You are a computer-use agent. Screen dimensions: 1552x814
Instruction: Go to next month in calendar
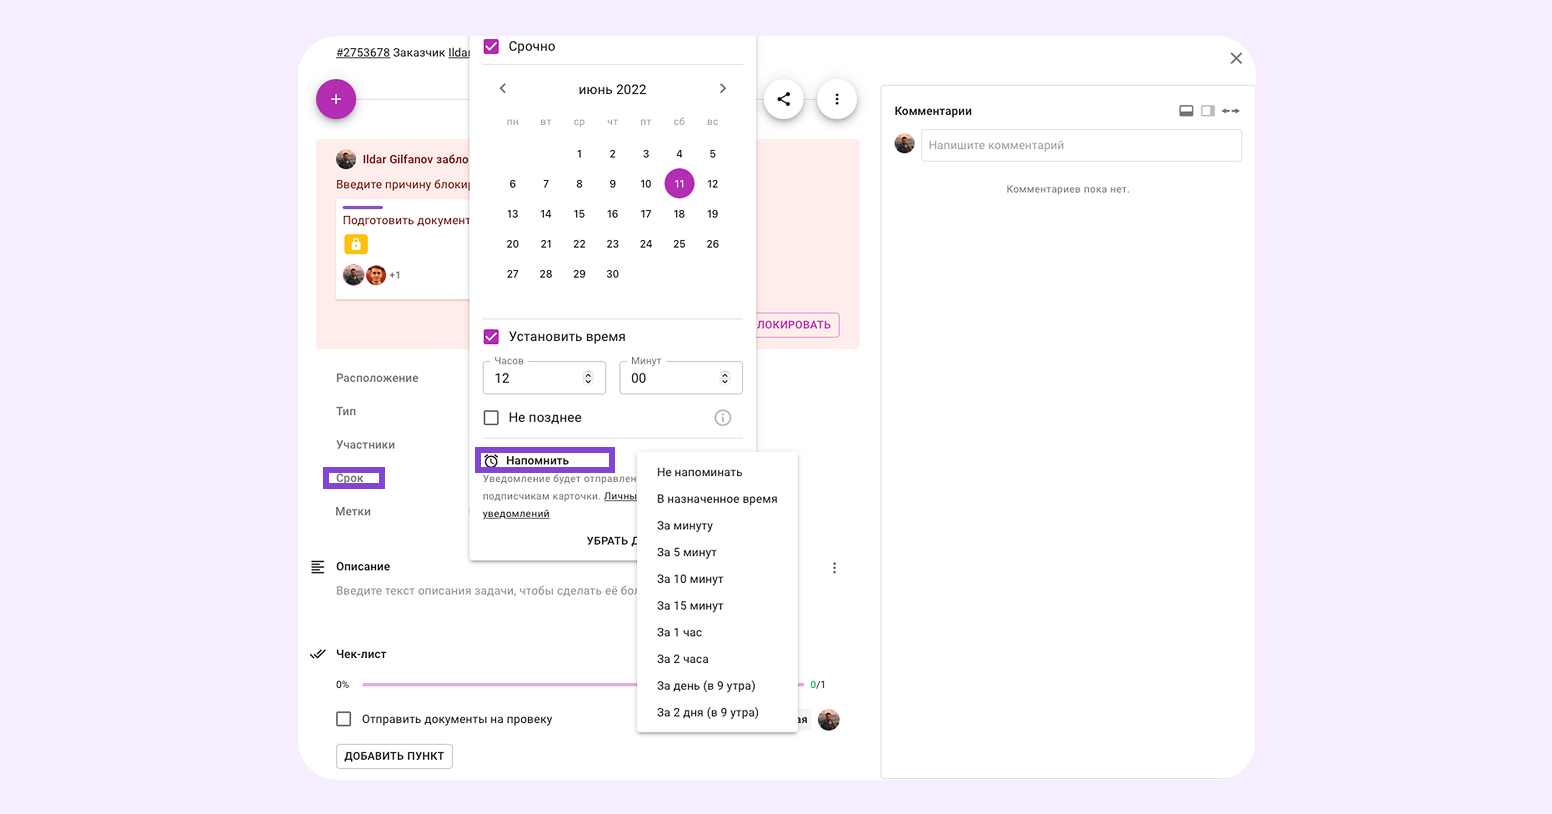[723, 89]
